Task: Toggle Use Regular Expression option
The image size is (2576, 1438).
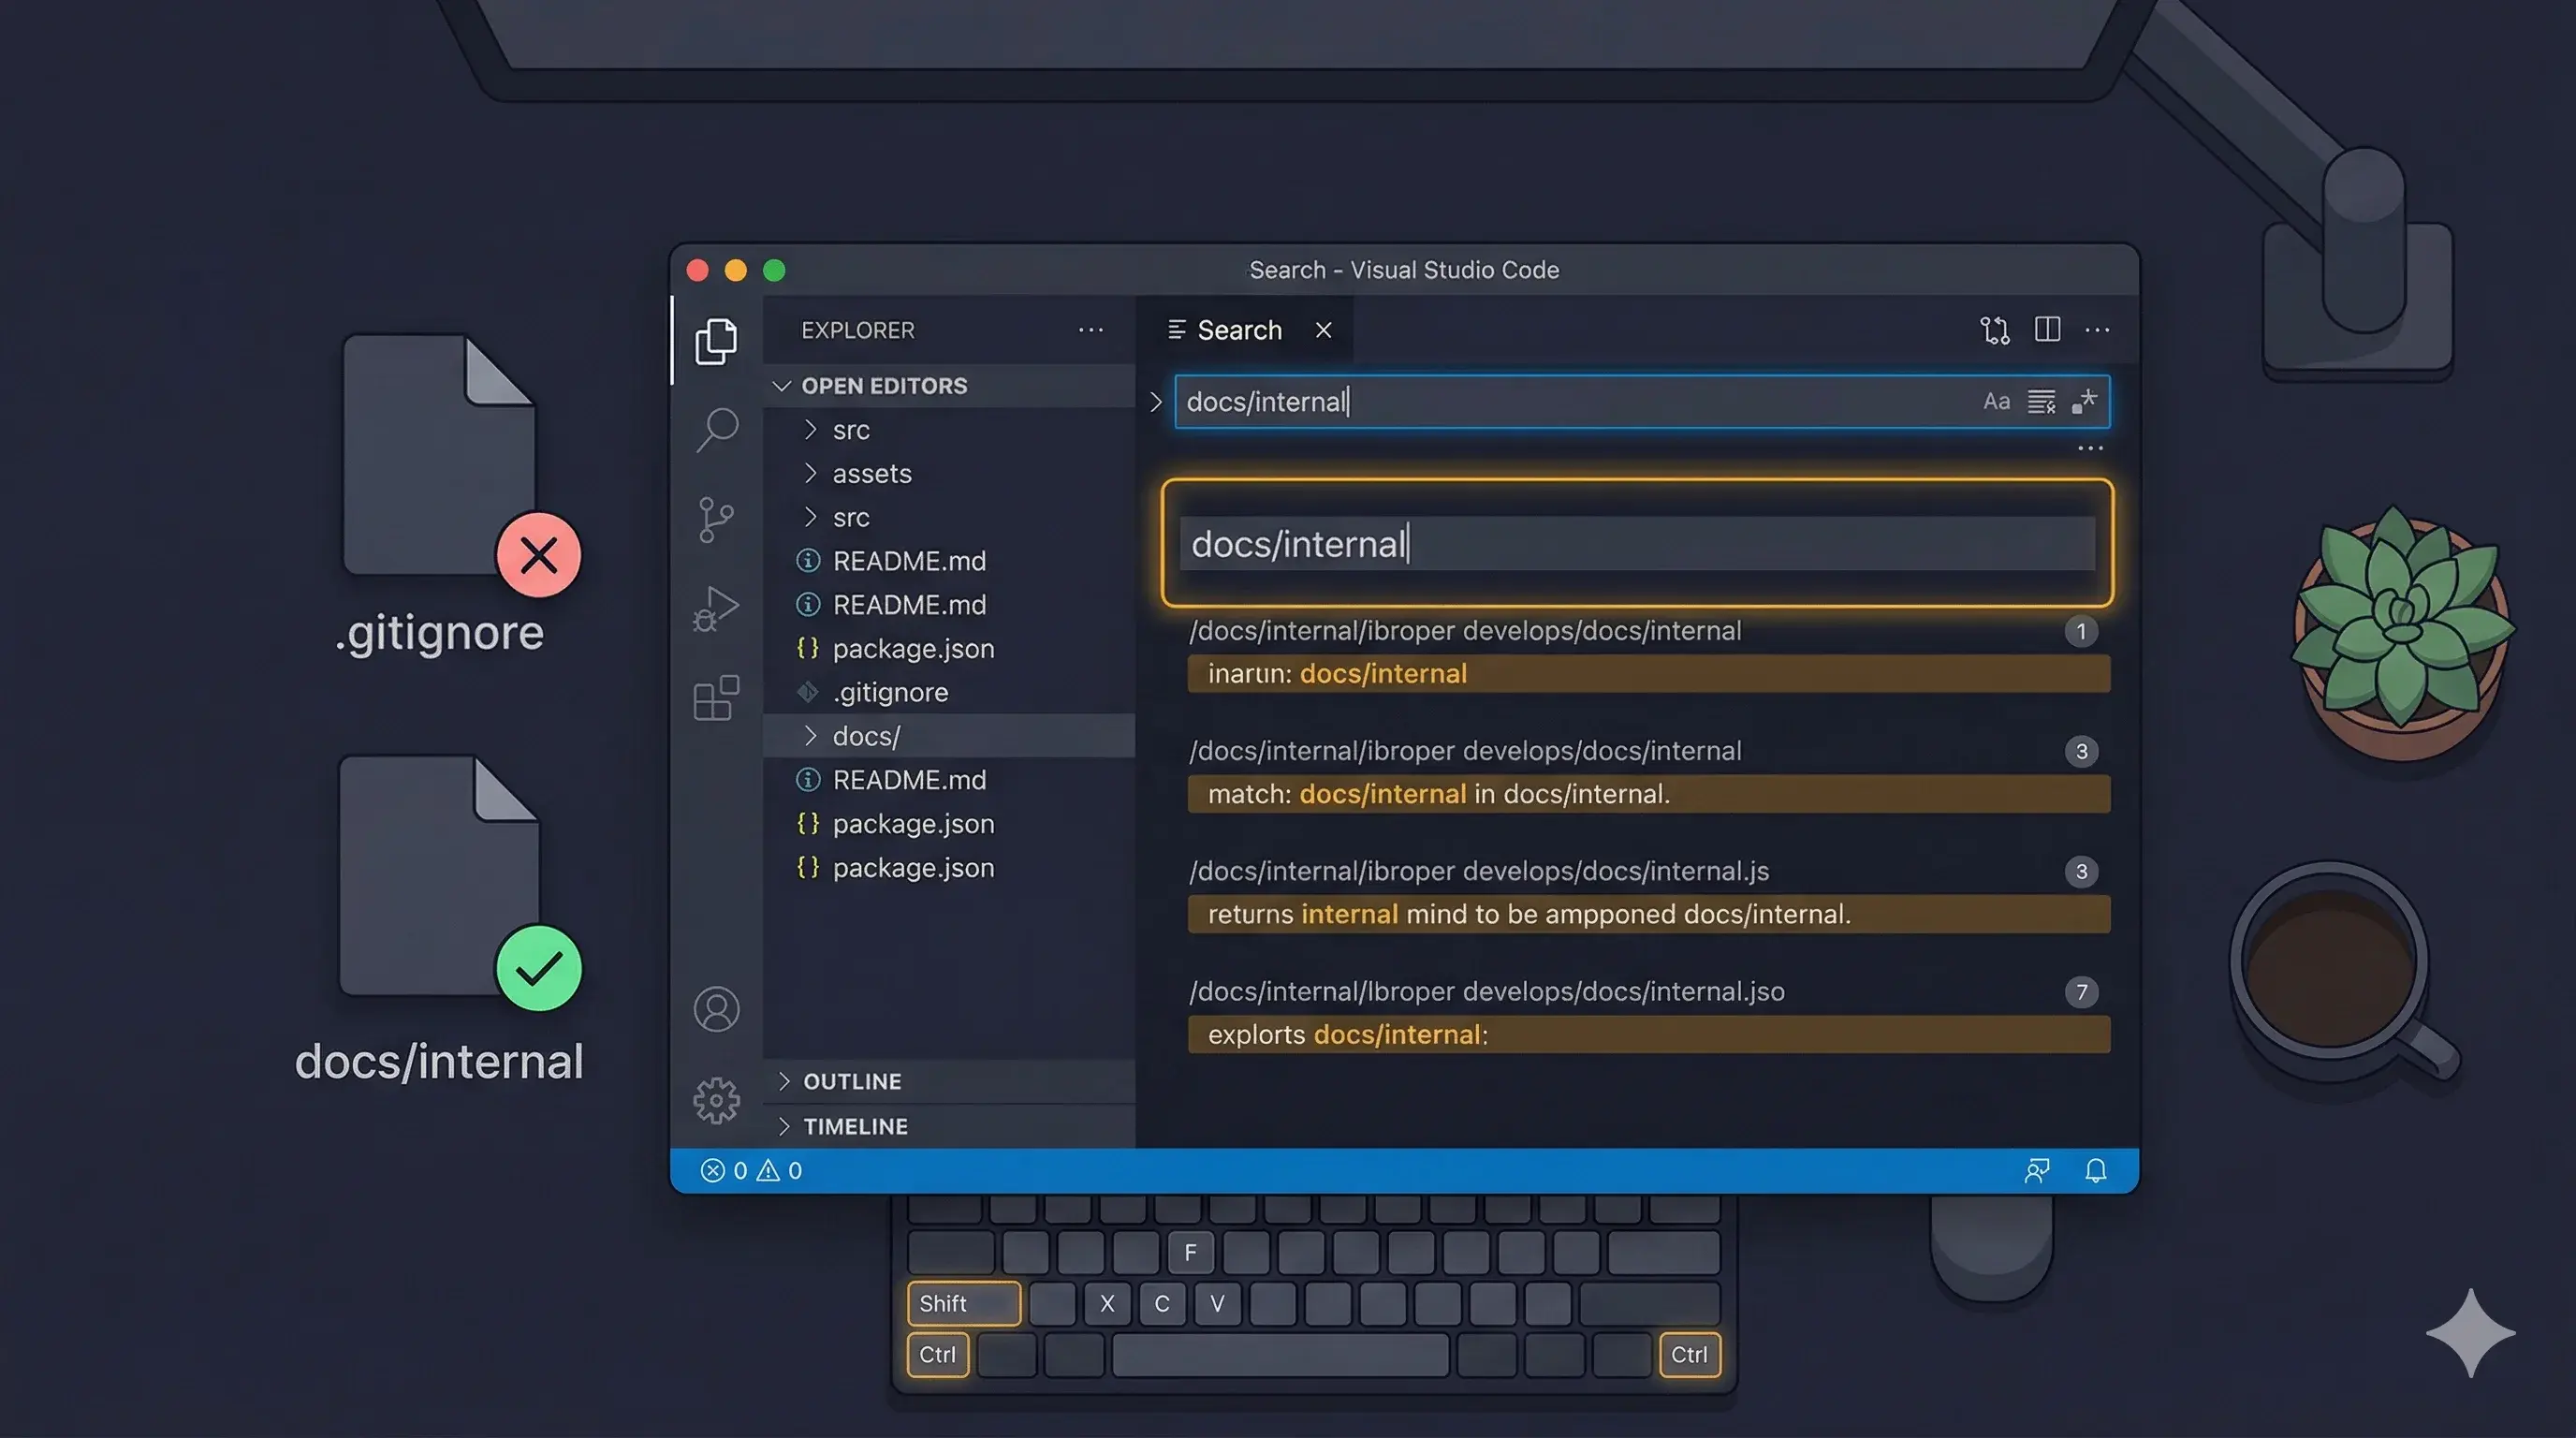Action: point(2085,402)
